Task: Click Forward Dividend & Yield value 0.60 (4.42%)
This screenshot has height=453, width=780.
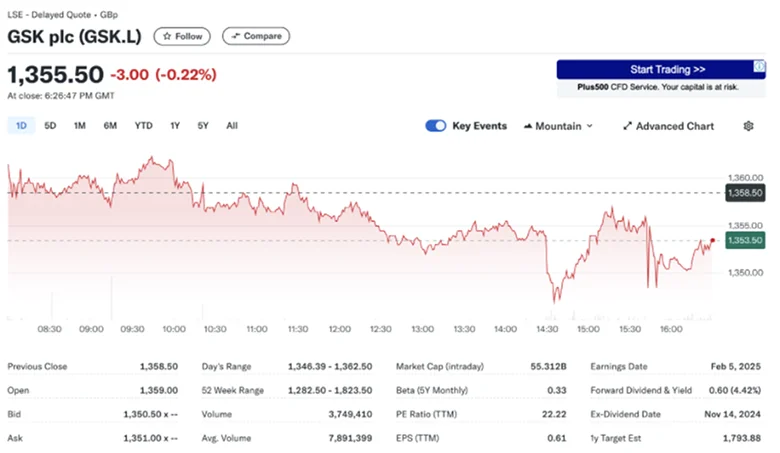Action: (735, 390)
